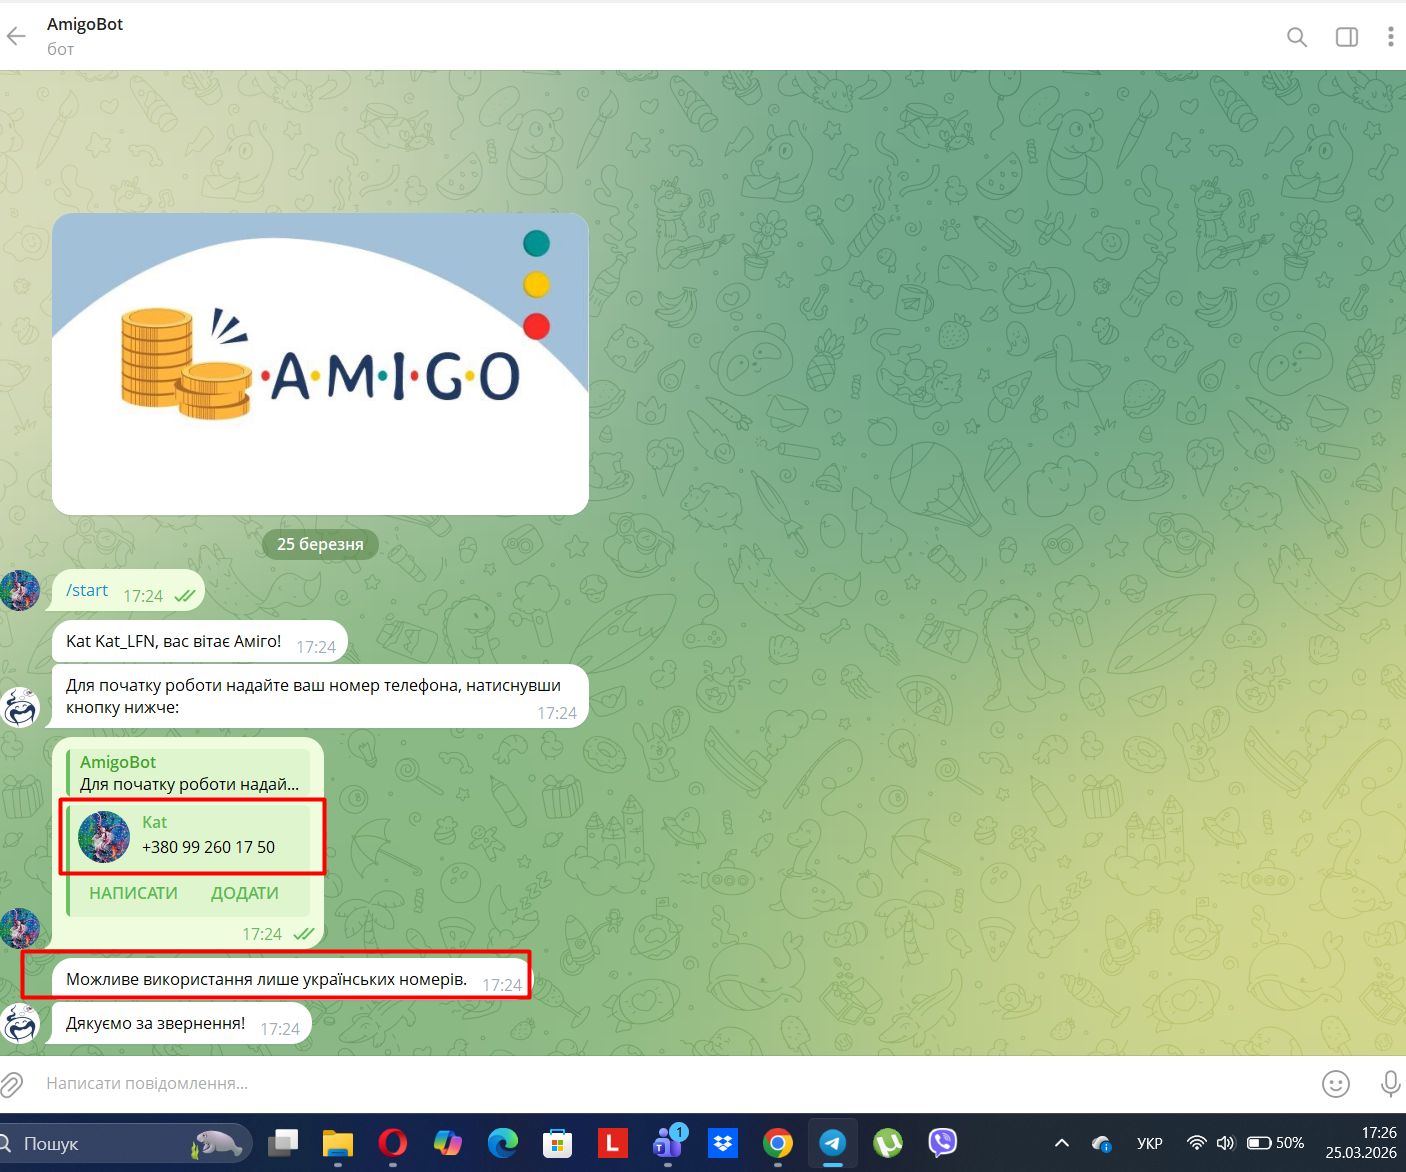Open the Copilot icon on the taskbar
Screen dimensions: 1406x1172
pyautogui.click(x=448, y=1143)
